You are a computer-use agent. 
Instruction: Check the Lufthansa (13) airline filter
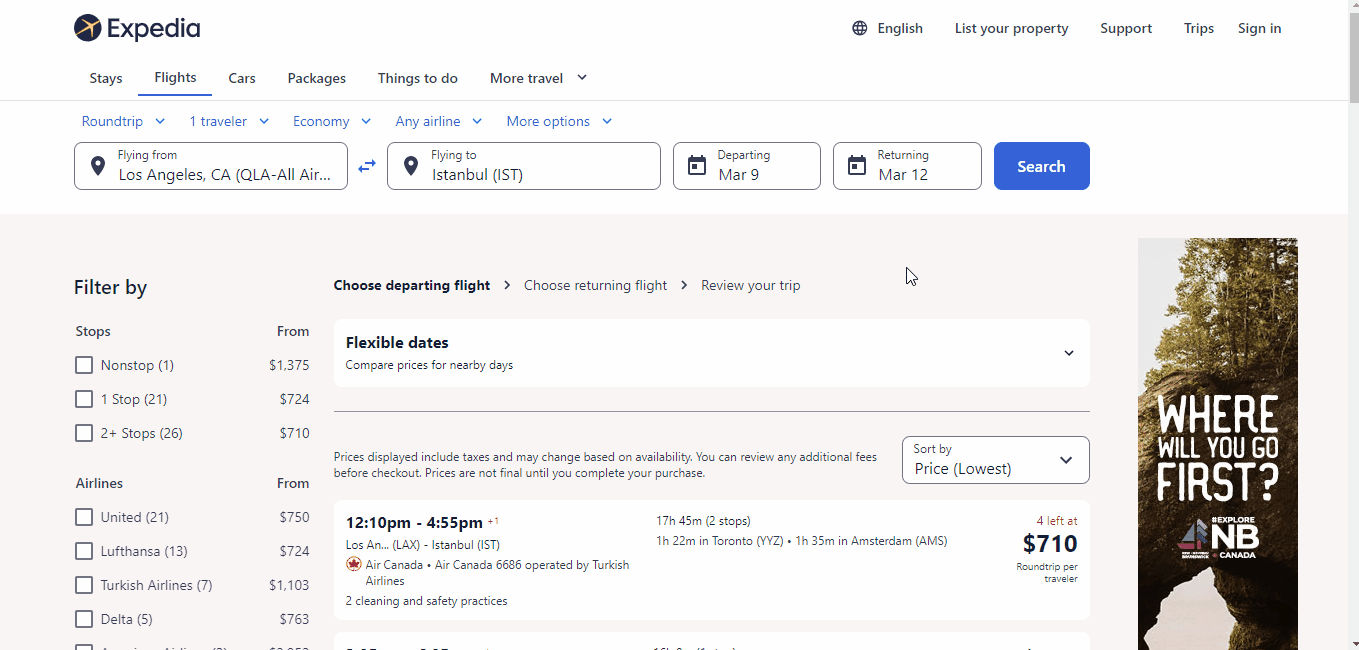pyautogui.click(x=84, y=551)
